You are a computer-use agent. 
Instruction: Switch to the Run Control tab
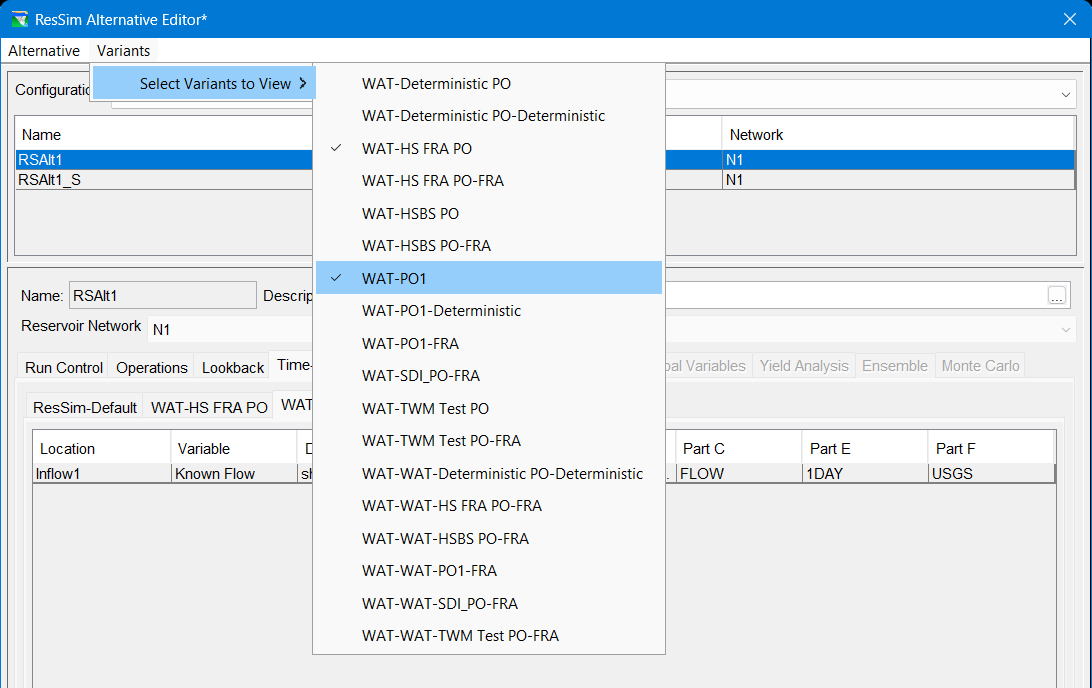coord(64,367)
